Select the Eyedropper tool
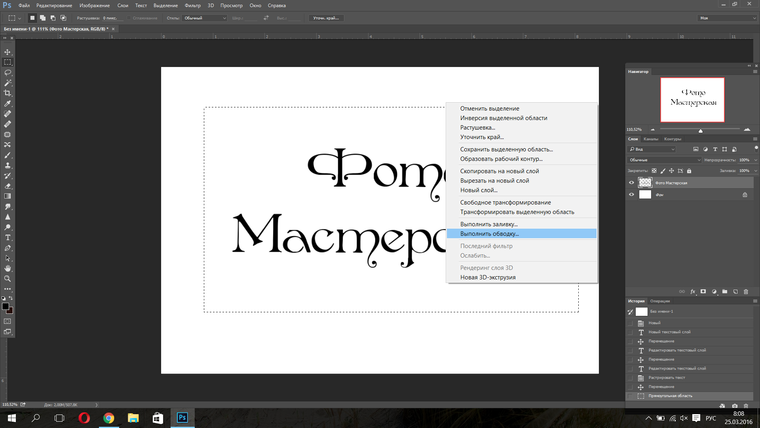Viewport: 760px width, 428px height. click(x=7, y=104)
